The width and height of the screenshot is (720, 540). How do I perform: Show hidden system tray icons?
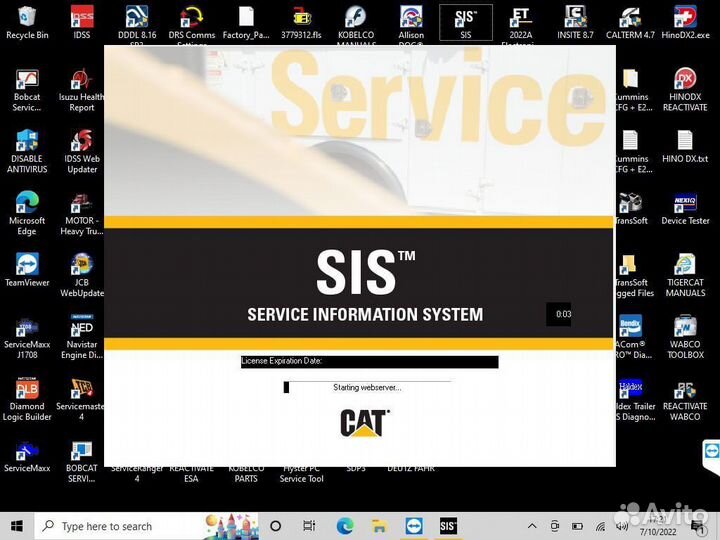pos(532,526)
